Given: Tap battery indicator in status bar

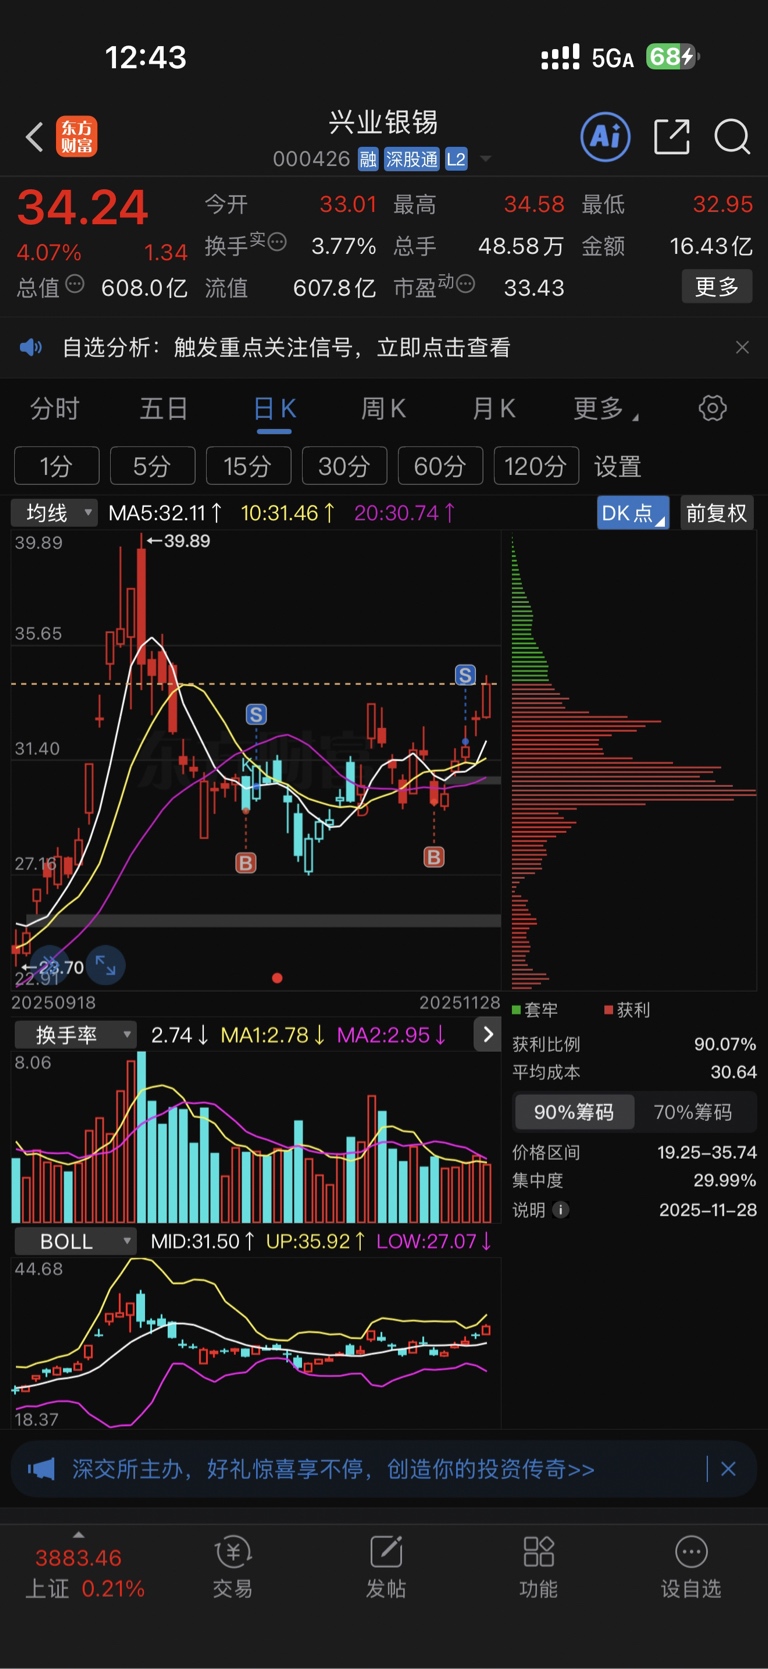Looking at the screenshot, I should click(x=673, y=57).
